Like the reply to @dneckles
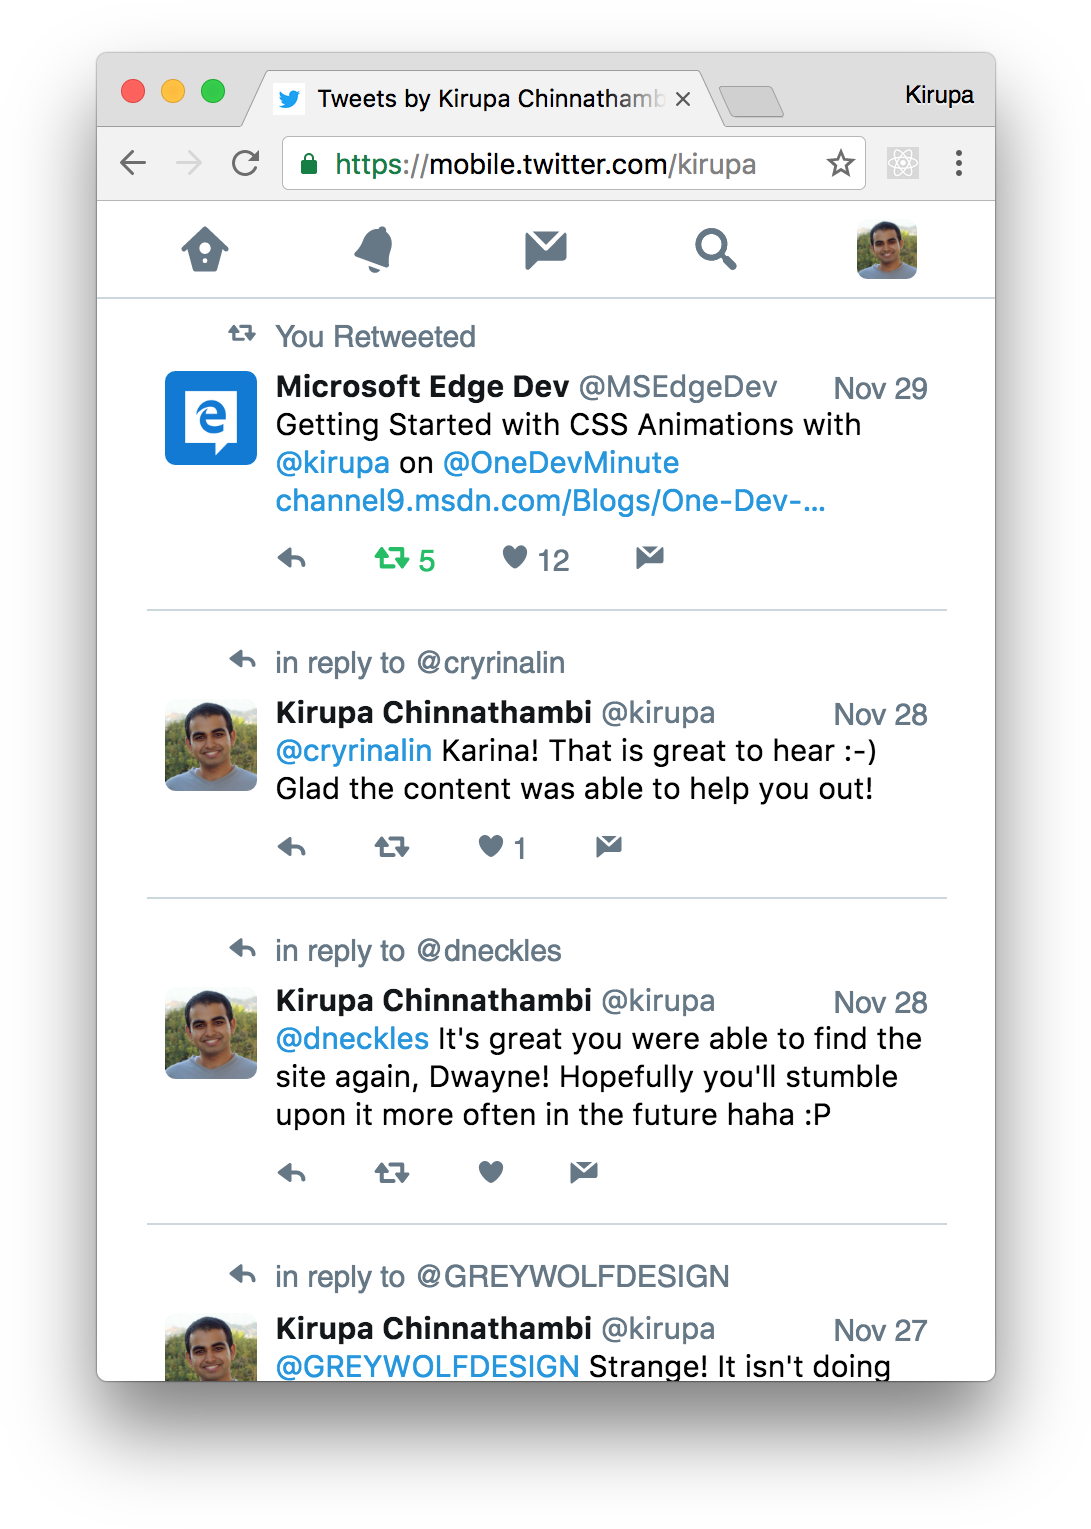 pos(491,1172)
